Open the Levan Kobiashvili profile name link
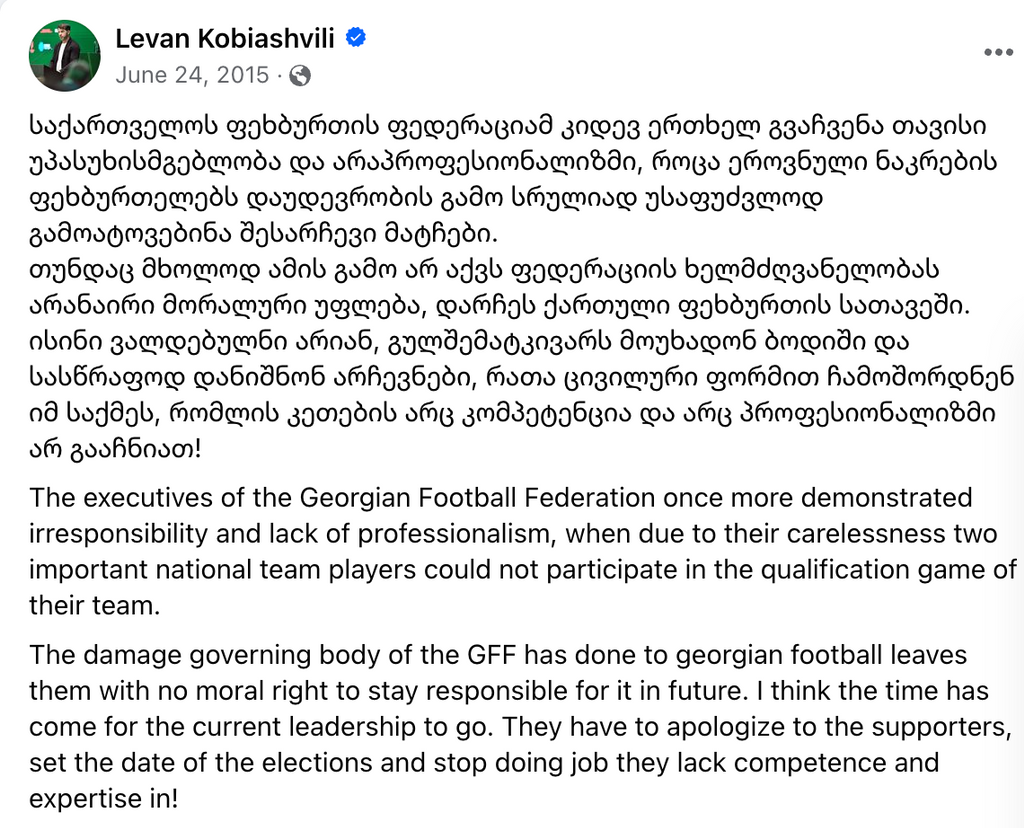1024x828 pixels. pyautogui.click(x=225, y=39)
